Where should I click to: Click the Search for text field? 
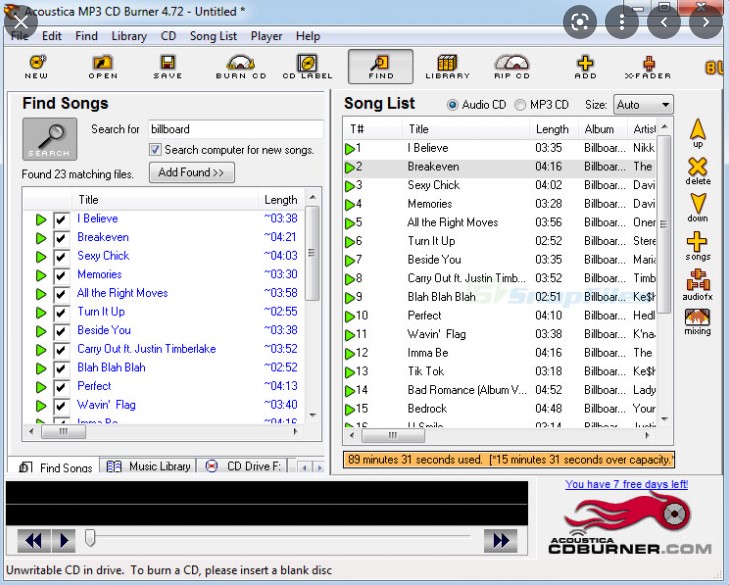pyautogui.click(x=236, y=129)
